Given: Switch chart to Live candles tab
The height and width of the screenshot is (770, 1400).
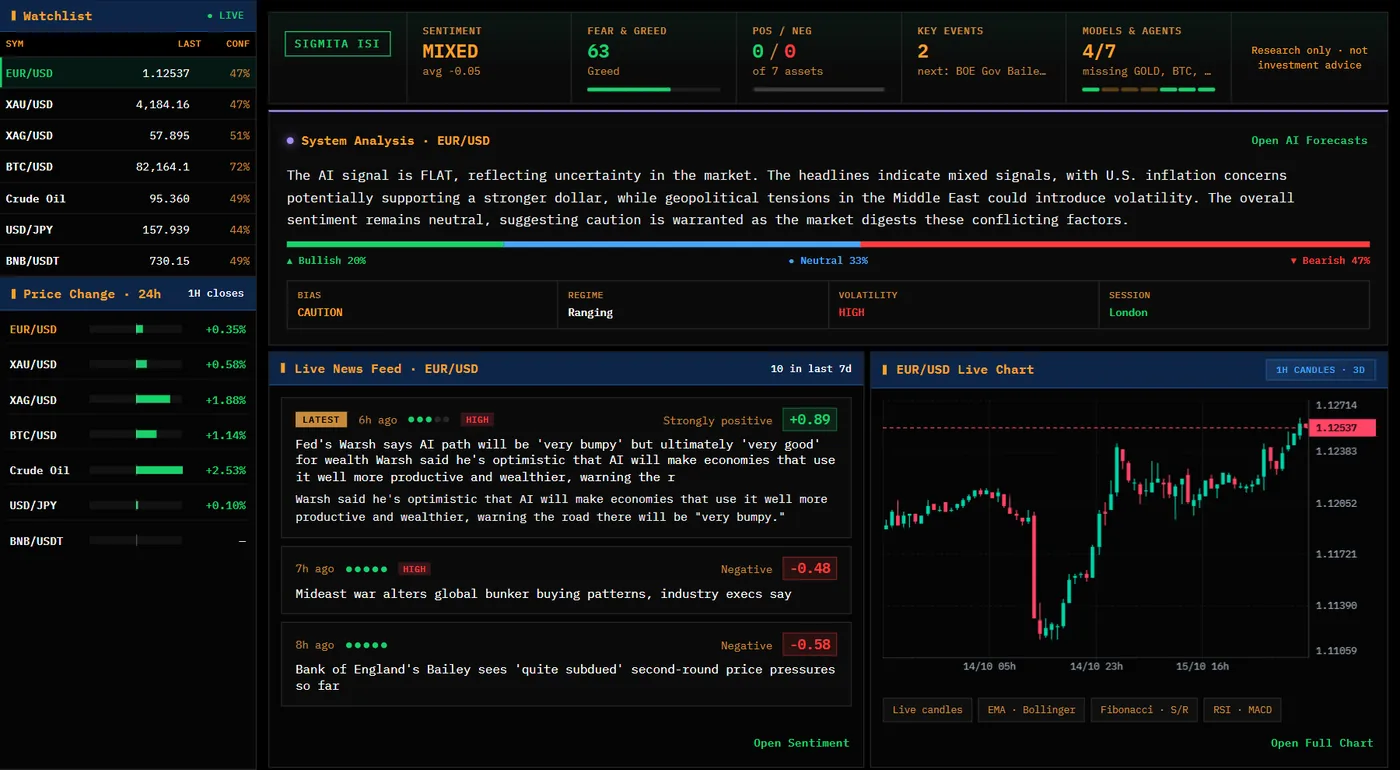Looking at the screenshot, I should click(x=927, y=710).
